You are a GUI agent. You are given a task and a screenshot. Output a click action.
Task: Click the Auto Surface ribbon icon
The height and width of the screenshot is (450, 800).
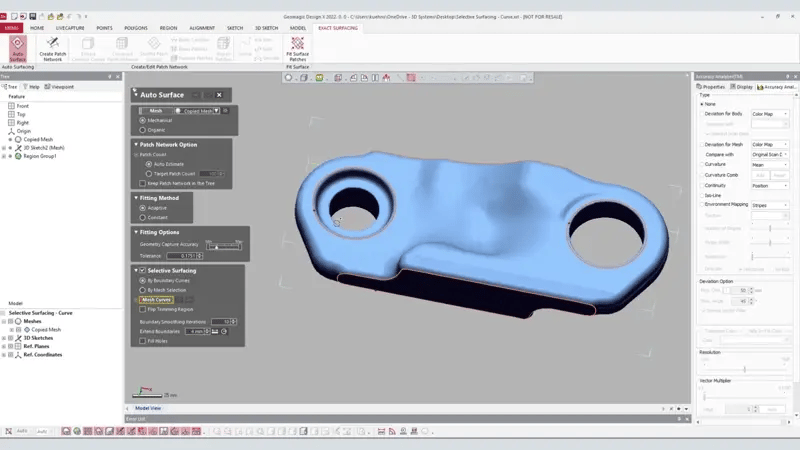coord(18,47)
